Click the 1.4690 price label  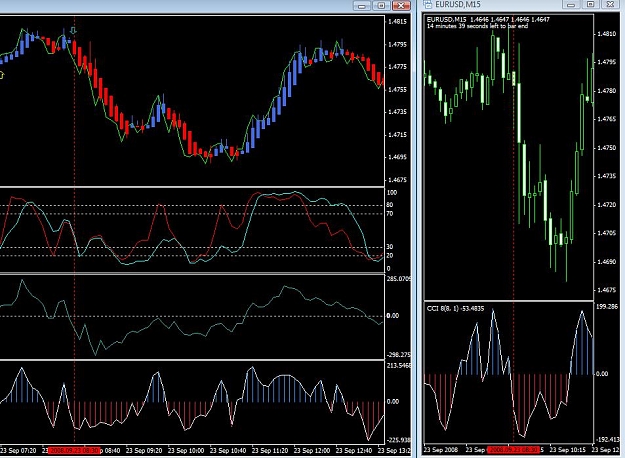pos(606,261)
